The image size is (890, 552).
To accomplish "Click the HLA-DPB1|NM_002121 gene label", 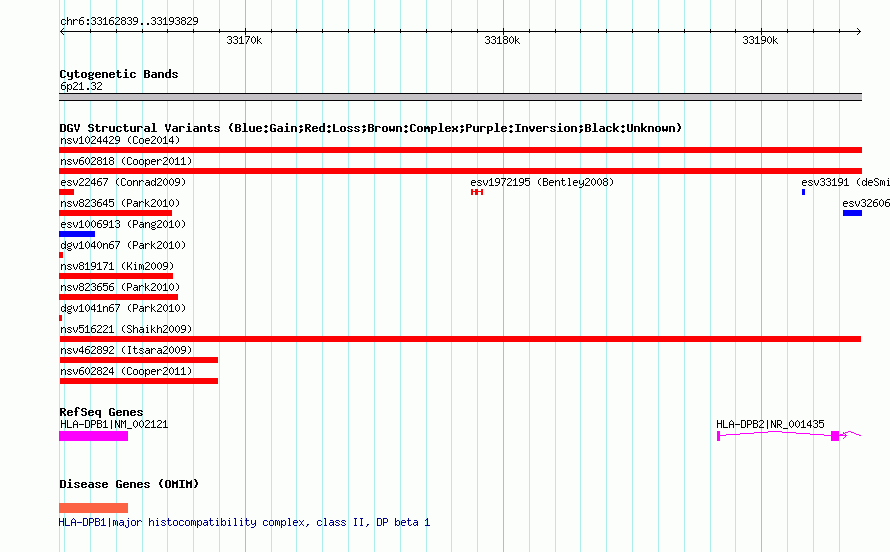I will tap(114, 424).
